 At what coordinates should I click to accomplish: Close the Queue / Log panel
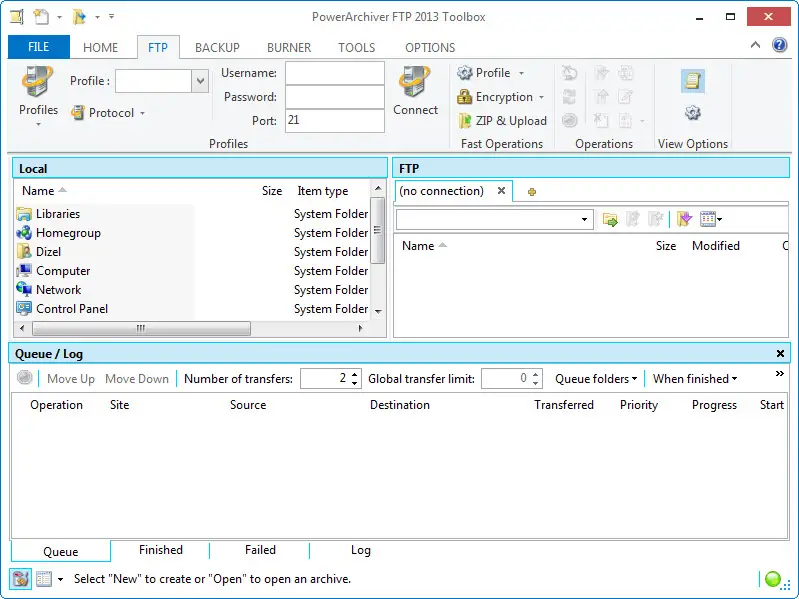tap(780, 353)
